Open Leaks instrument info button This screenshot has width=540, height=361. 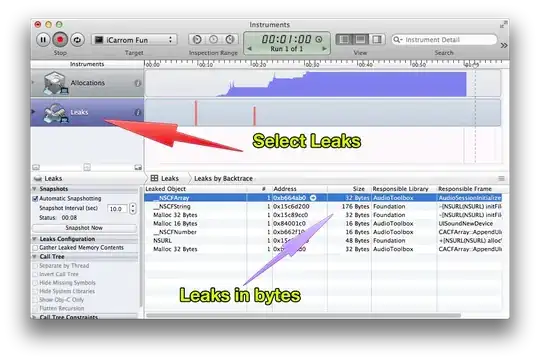point(138,112)
